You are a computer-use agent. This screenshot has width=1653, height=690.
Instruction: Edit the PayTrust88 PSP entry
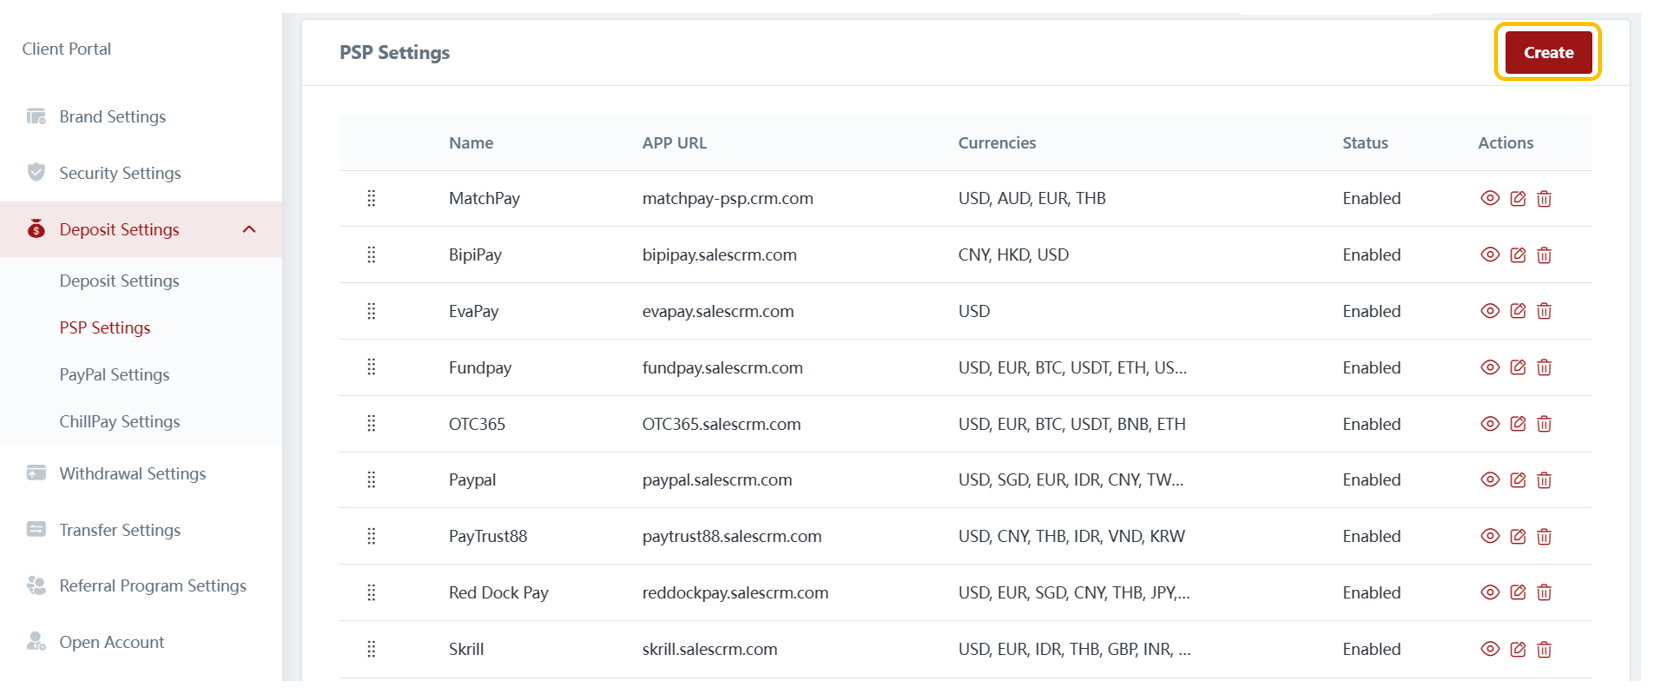[1517, 537]
